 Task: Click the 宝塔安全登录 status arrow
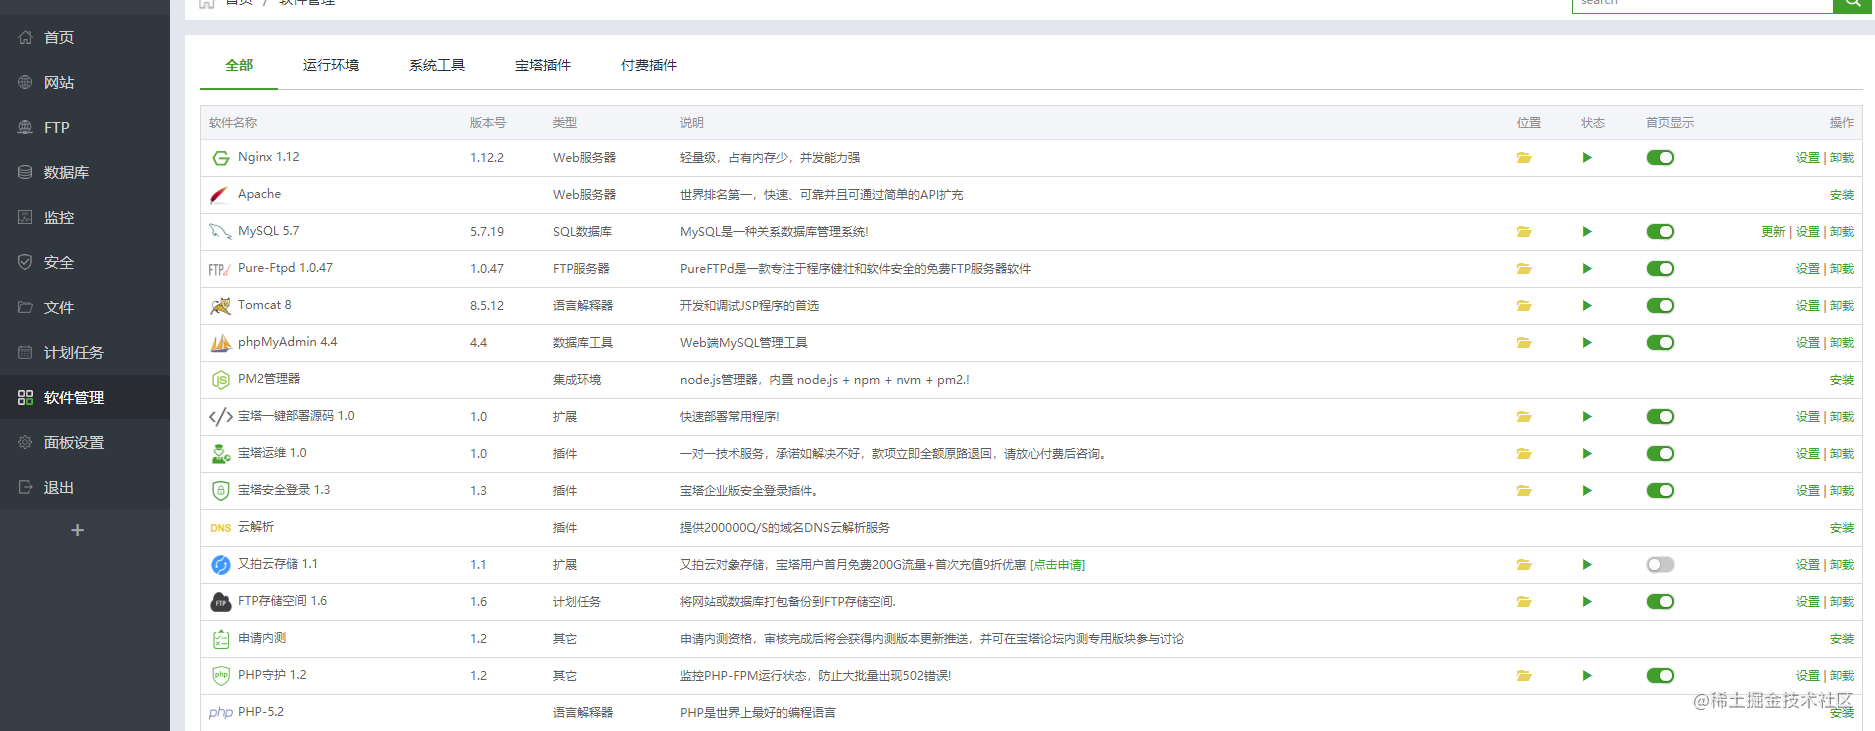(1587, 491)
